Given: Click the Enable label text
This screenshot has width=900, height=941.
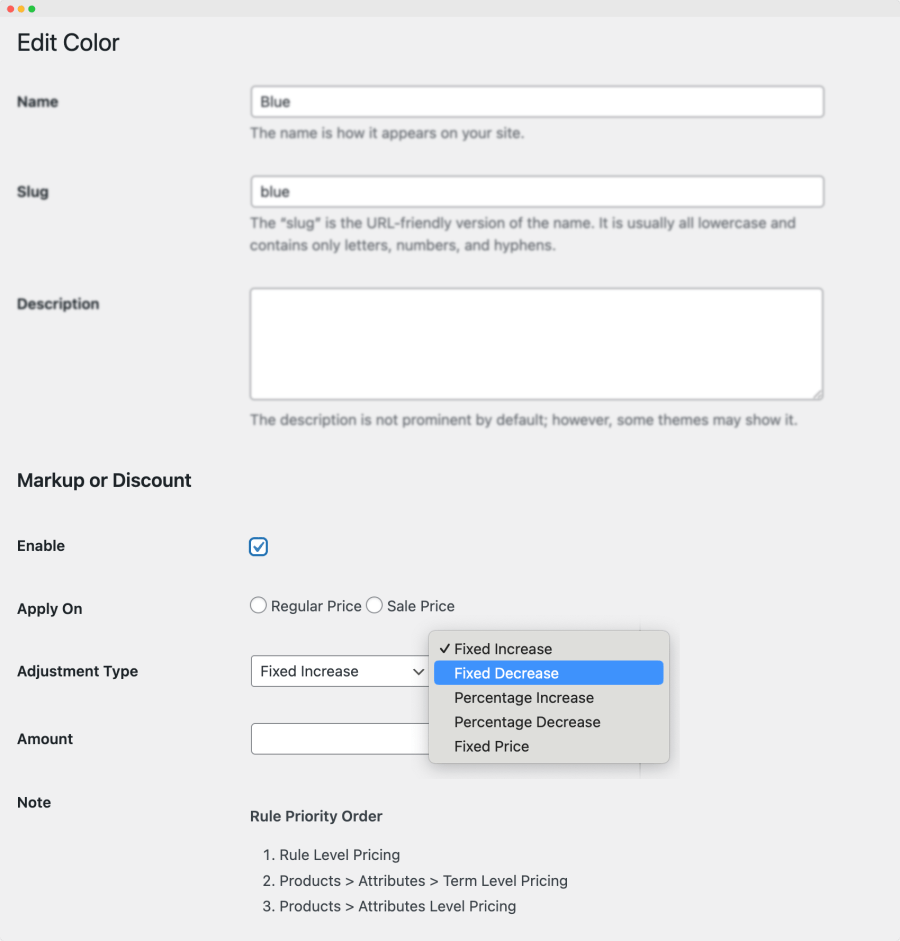Looking at the screenshot, I should point(41,546).
